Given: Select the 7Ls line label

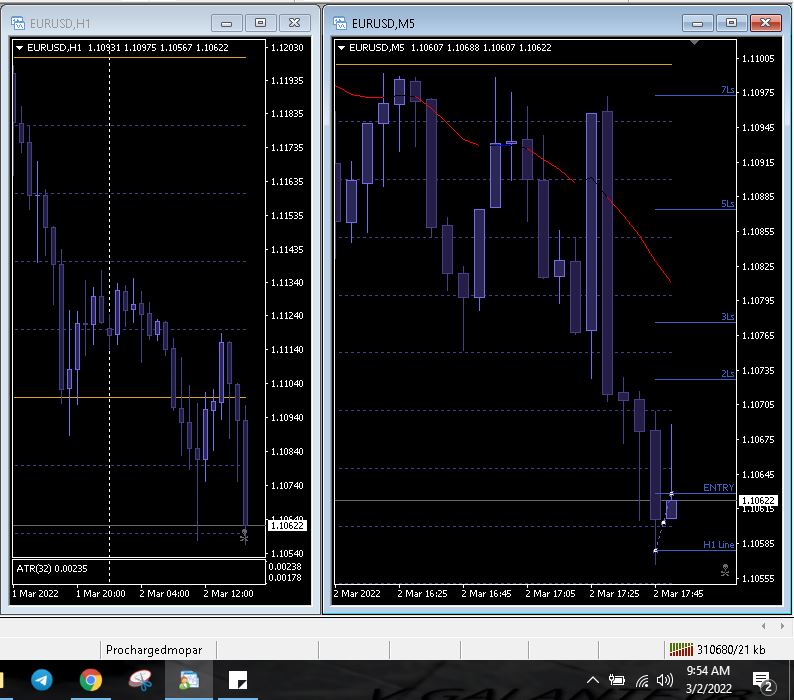Looking at the screenshot, I should pyautogui.click(x=727, y=90).
